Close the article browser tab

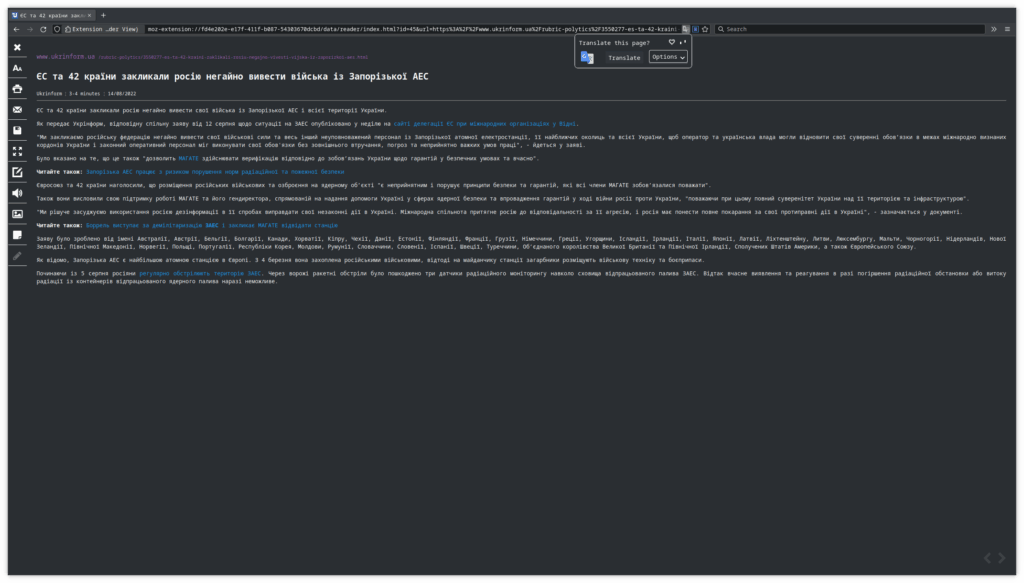pos(89,15)
